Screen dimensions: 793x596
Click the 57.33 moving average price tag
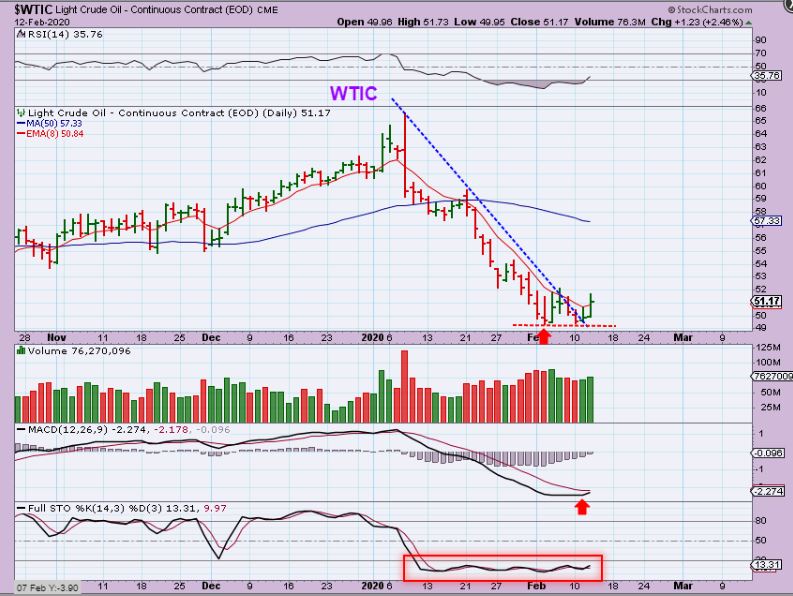pos(767,221)
